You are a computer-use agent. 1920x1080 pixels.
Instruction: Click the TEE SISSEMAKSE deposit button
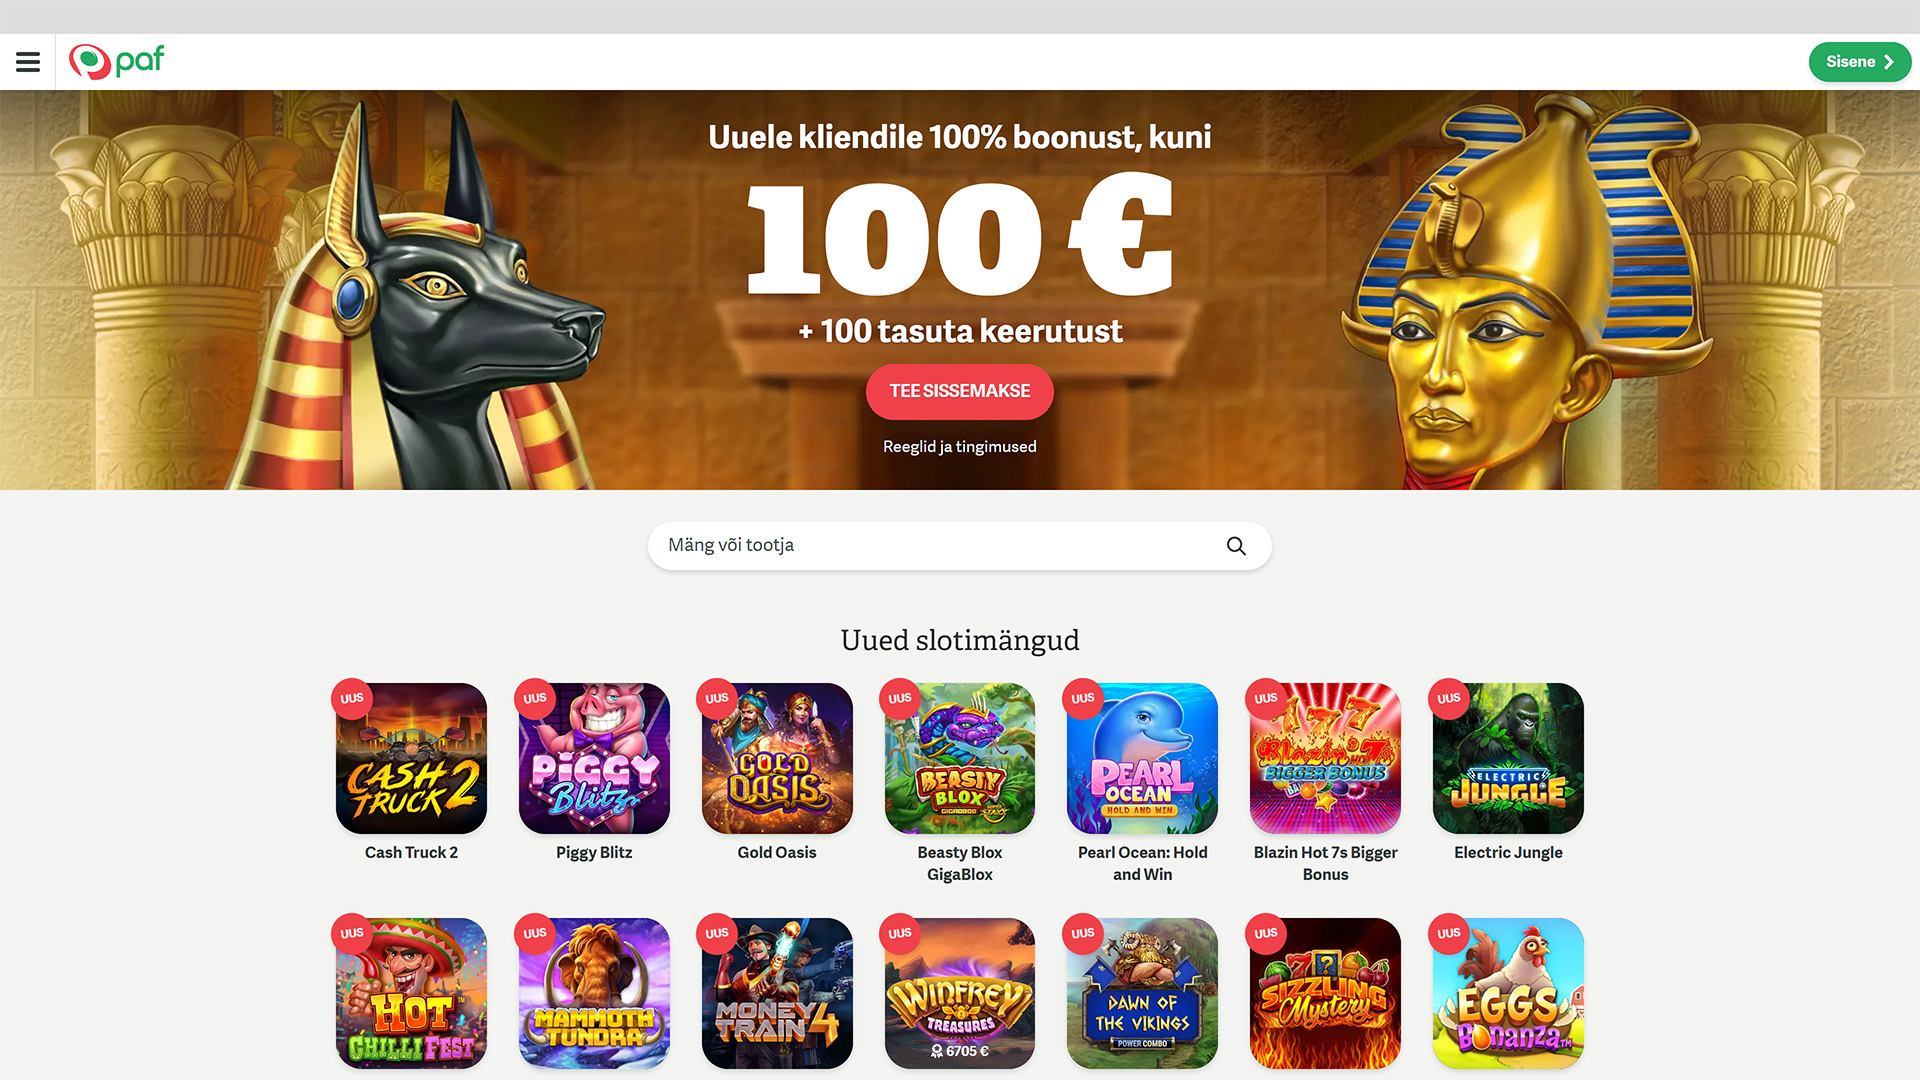click(960, 391)
